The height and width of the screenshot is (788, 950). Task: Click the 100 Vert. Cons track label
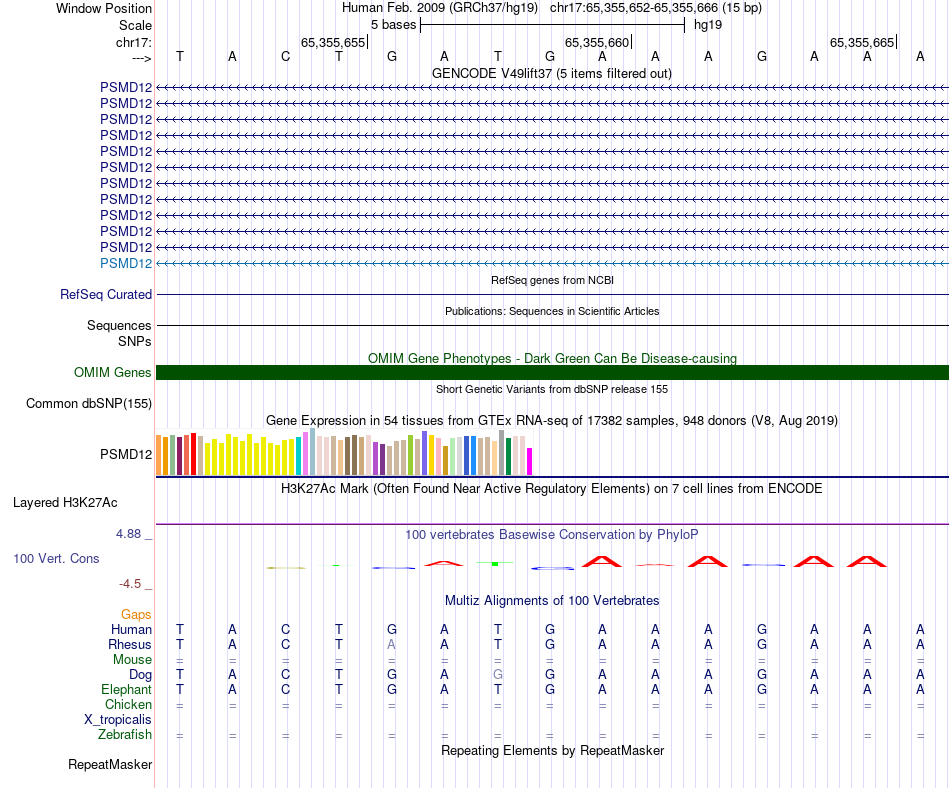(x=56, y=558)
